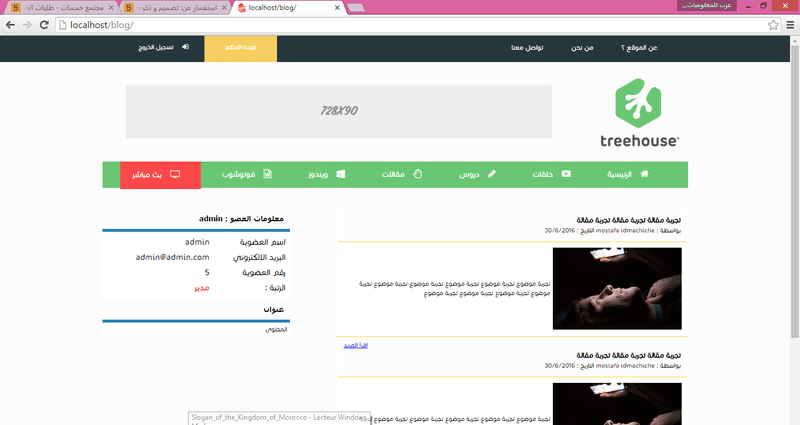Click the pencil icon beside دروس
Image resolution: width=800 pixels, height=425 pixels.
[x=492, y=174]
